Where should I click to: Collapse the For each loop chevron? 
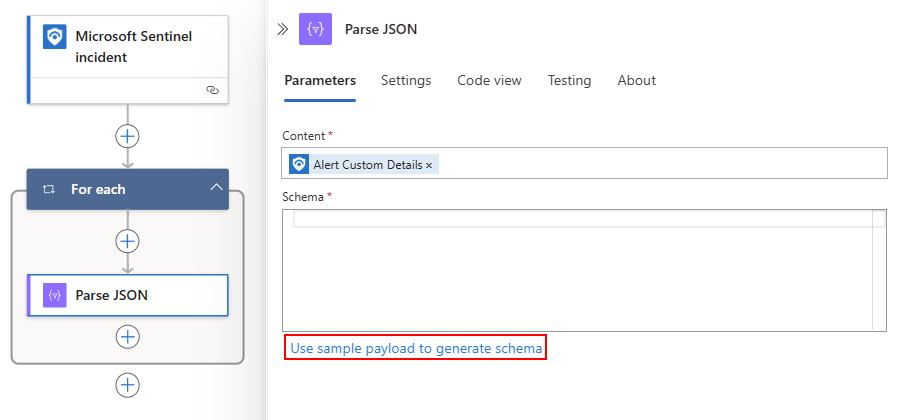point(215,188)
